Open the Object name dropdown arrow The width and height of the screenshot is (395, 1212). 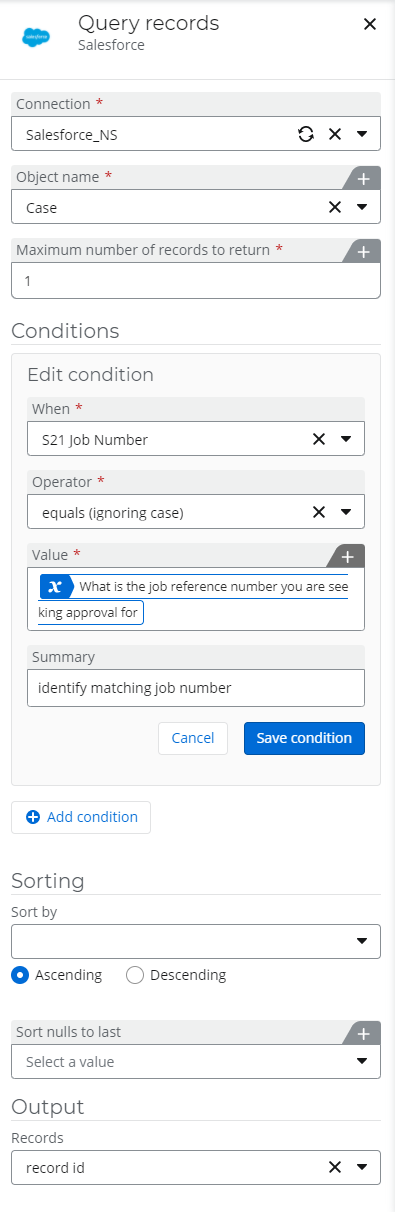(362, 207)
